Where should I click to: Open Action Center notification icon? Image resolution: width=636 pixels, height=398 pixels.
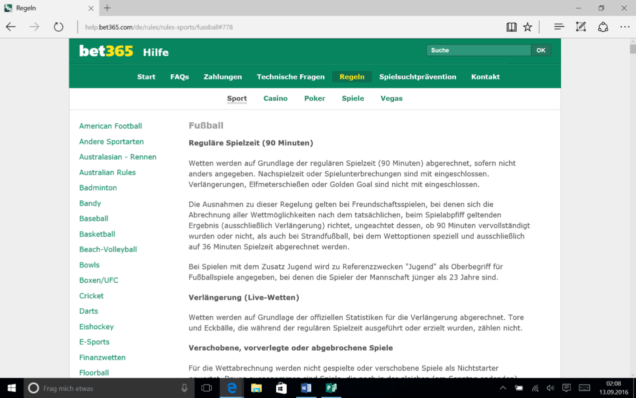tap(566, 388)
